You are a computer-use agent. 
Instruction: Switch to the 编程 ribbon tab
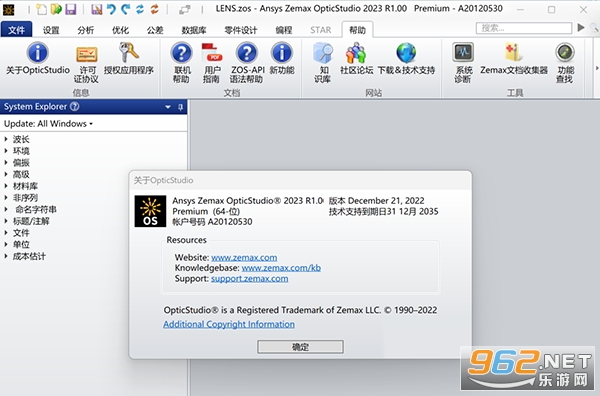[x=284, y=30]
